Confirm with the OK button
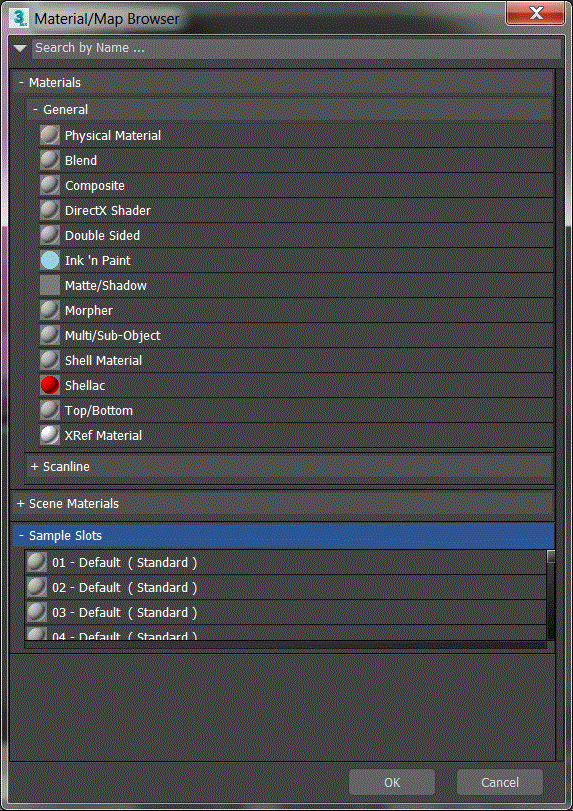 pyautogui.click(x=391, y=782)
